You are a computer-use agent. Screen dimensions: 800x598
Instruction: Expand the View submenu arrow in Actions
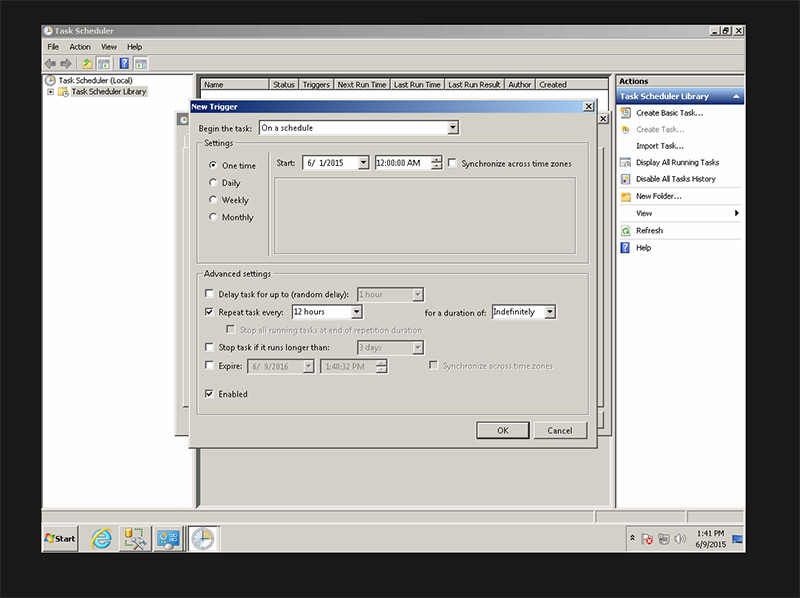tap(736, 213)
